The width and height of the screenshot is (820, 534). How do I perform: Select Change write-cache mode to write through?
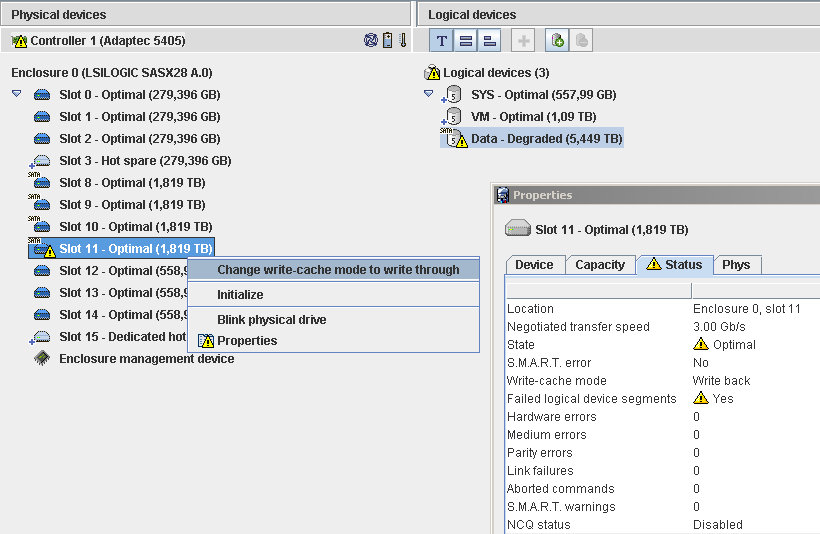pyautogui.click(x=338, y=270)
